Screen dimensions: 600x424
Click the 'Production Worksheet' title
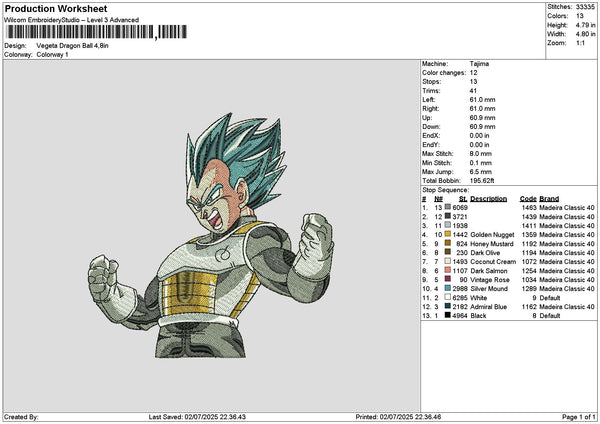click(56, 9)
